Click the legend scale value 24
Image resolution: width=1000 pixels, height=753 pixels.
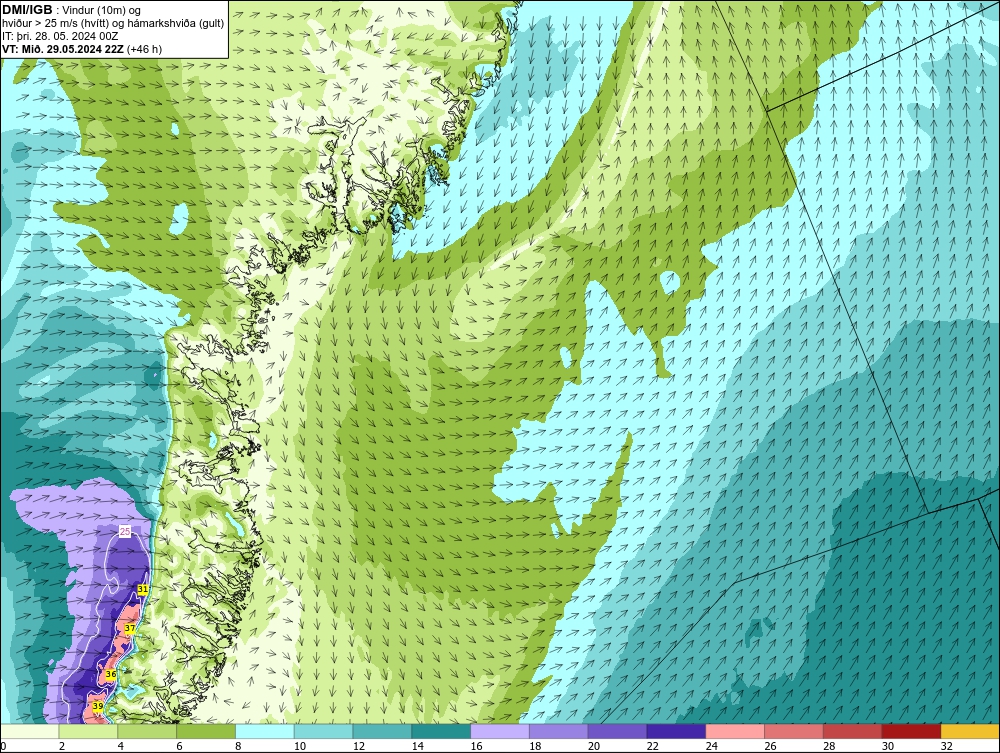pos(711,745)
